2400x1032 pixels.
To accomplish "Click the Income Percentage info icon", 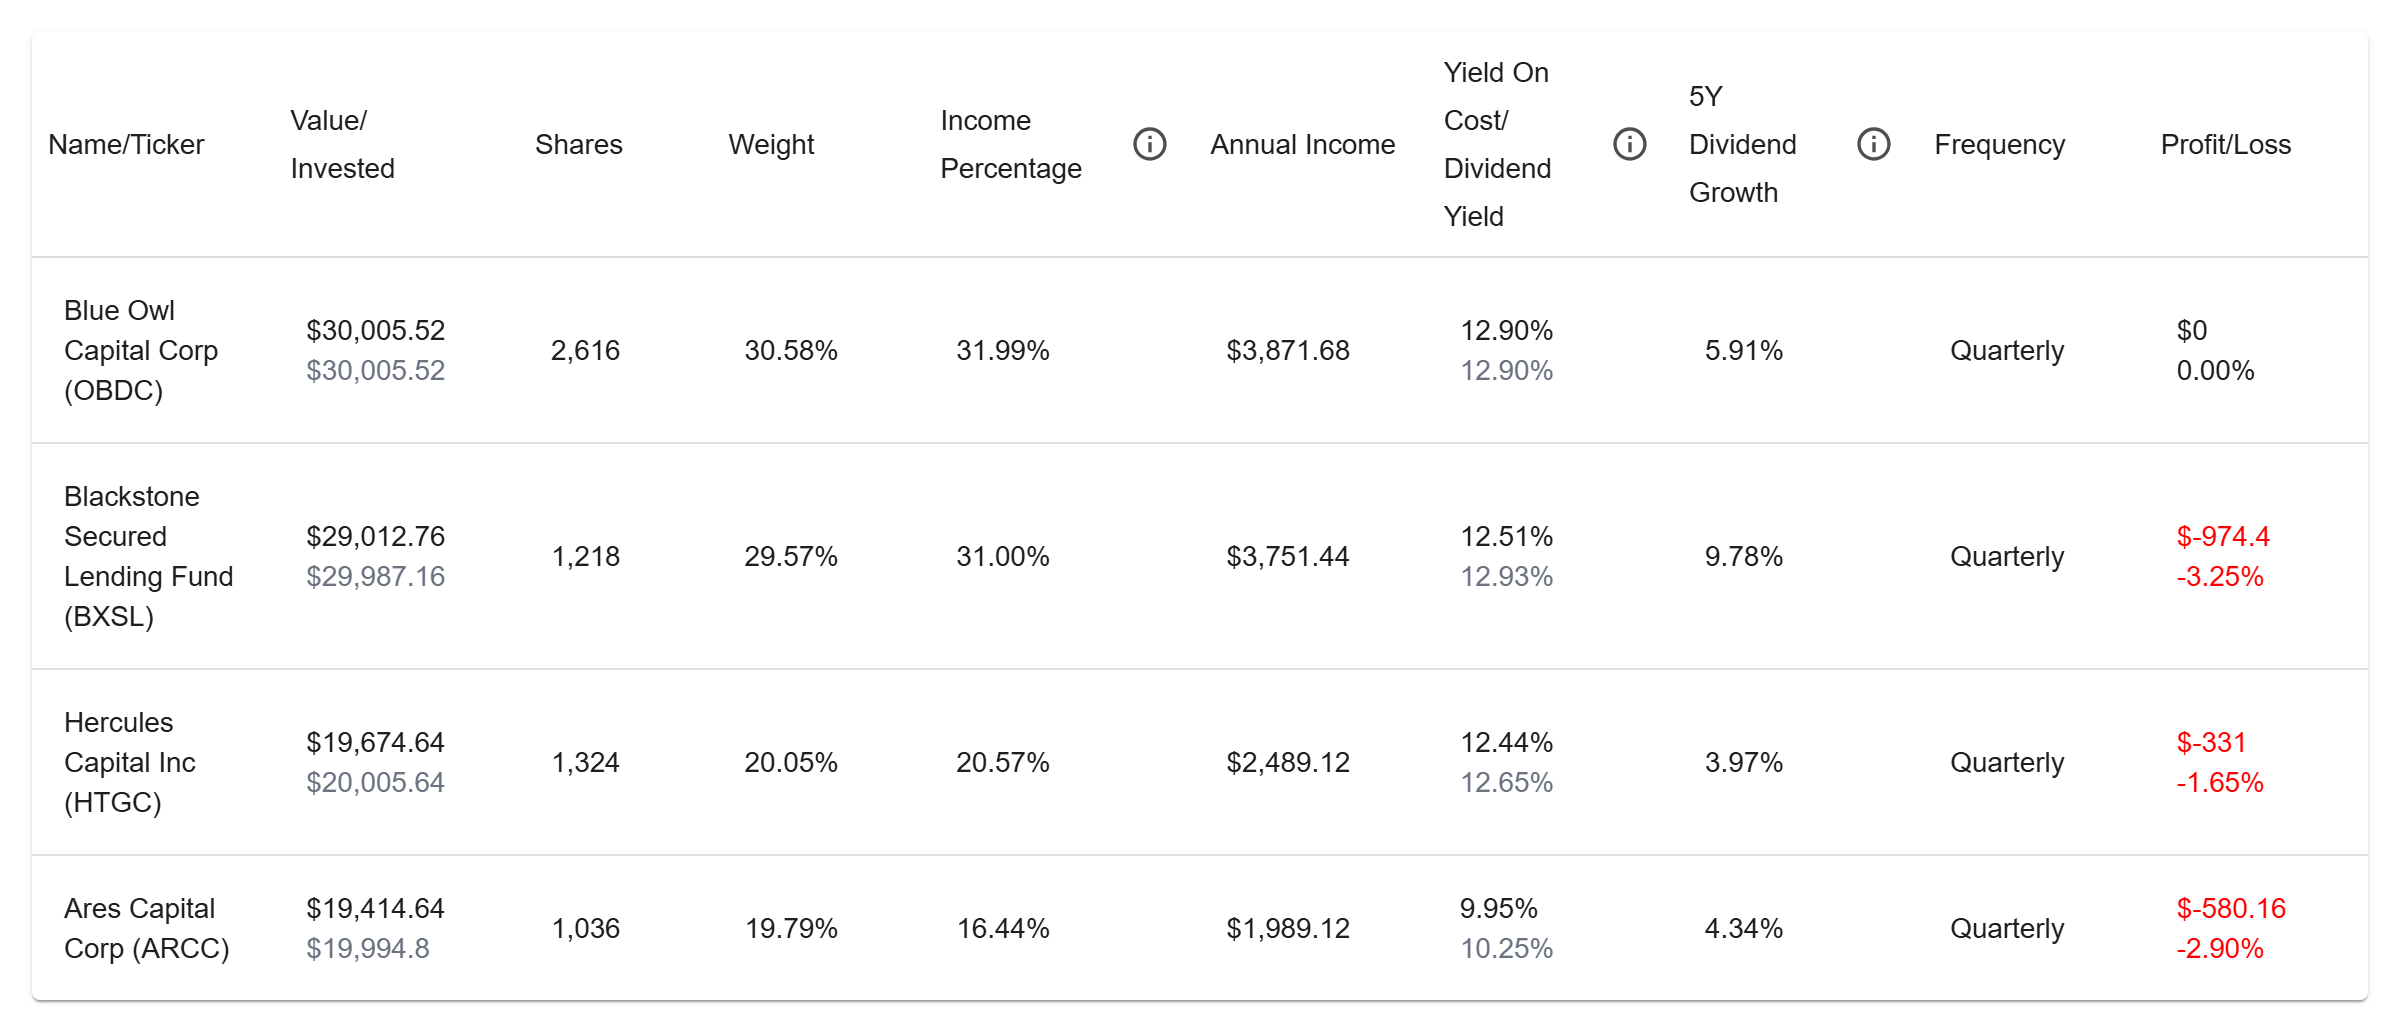I will [1149, 144].
